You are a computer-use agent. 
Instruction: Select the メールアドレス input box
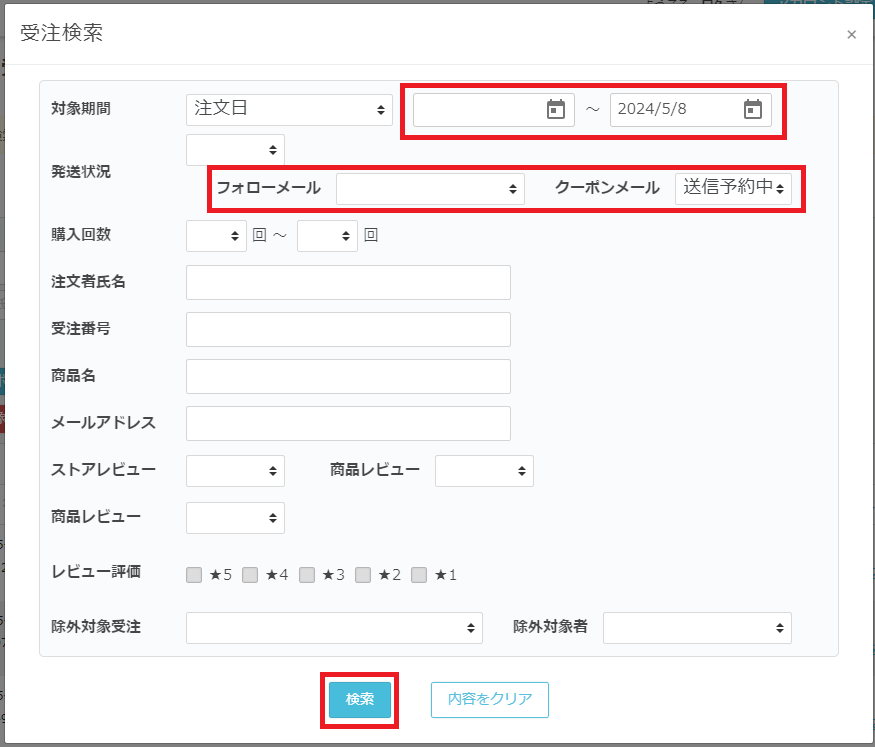pyautogui.click(x=348, y=423)
